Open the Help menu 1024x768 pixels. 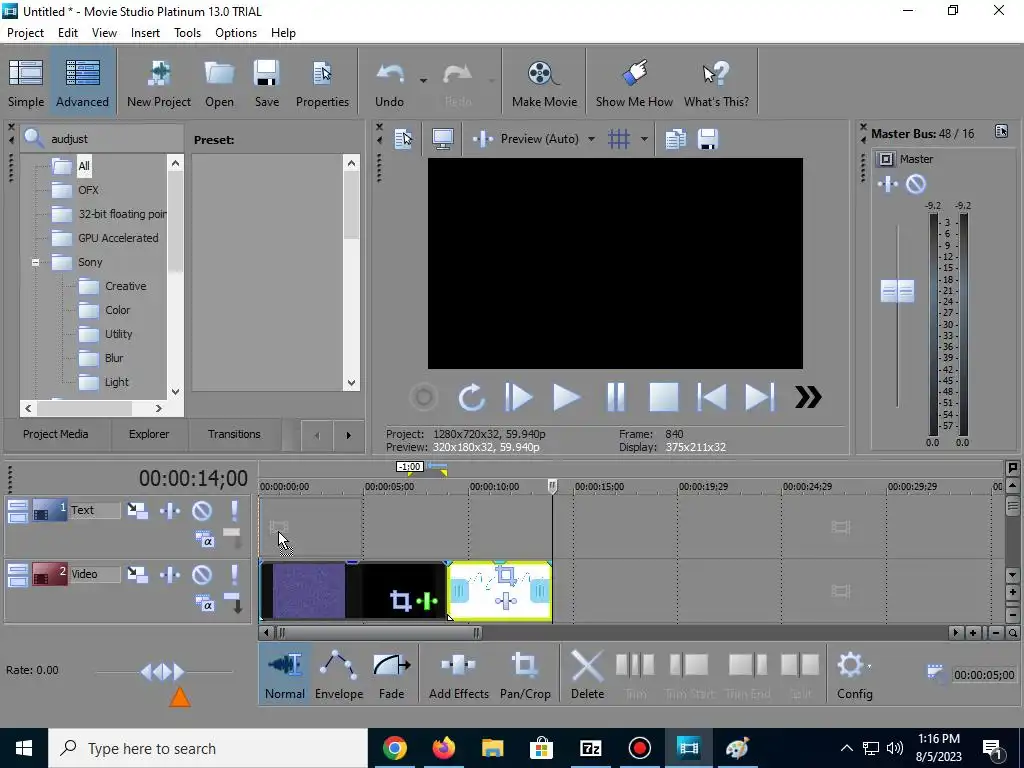(283, 33)
